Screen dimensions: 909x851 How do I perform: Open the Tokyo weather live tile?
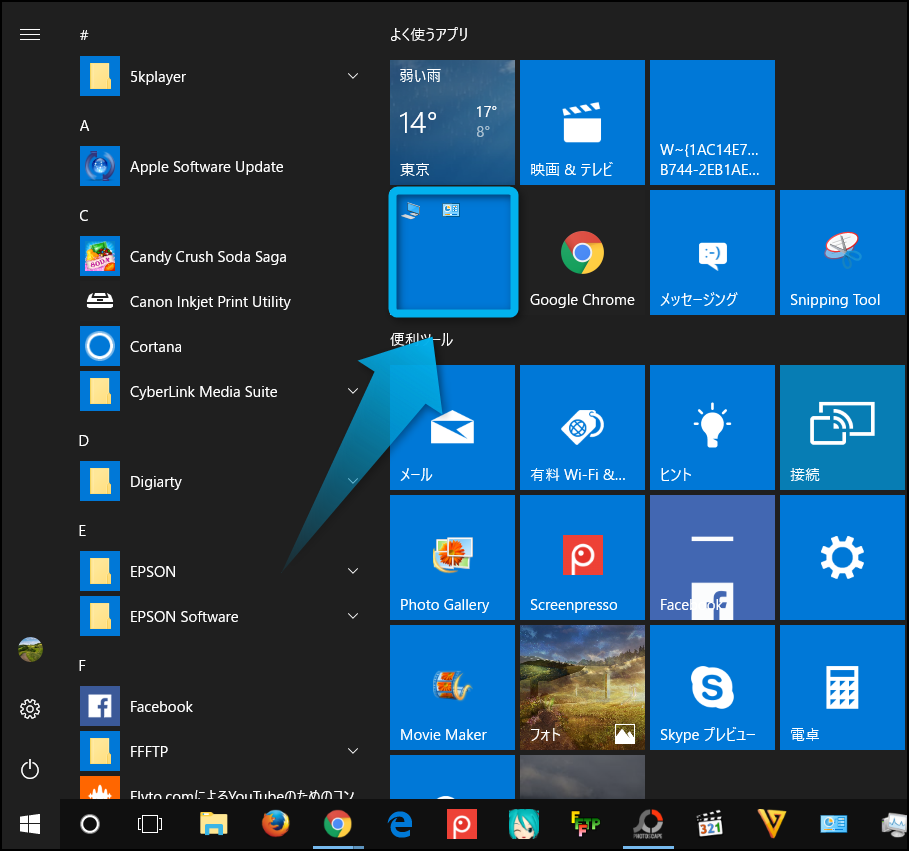coord(452,122)
